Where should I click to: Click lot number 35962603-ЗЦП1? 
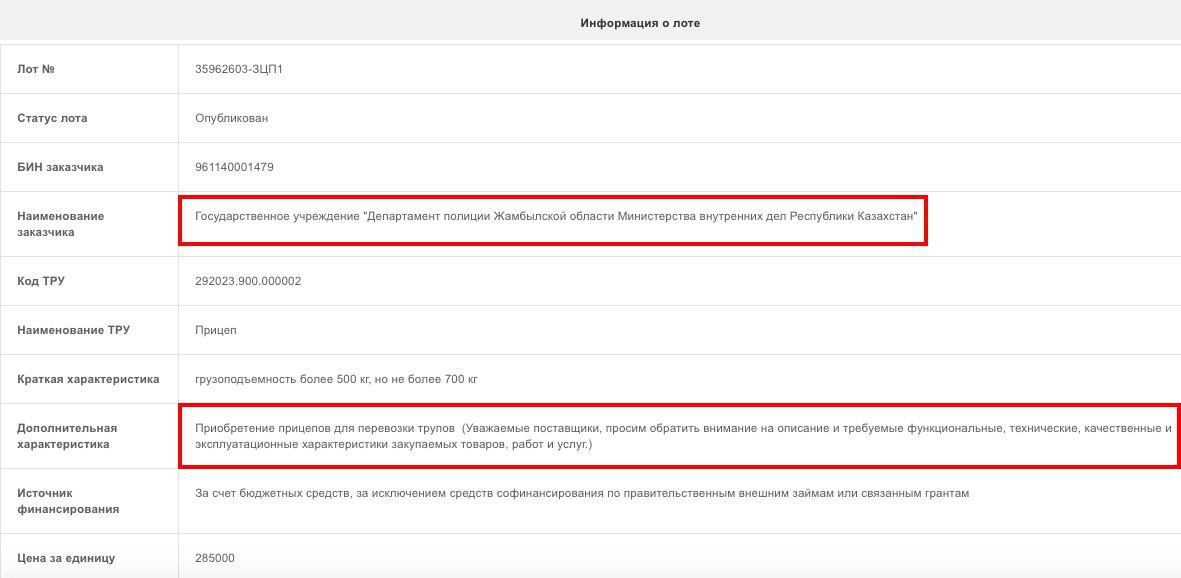pos(239,69)
